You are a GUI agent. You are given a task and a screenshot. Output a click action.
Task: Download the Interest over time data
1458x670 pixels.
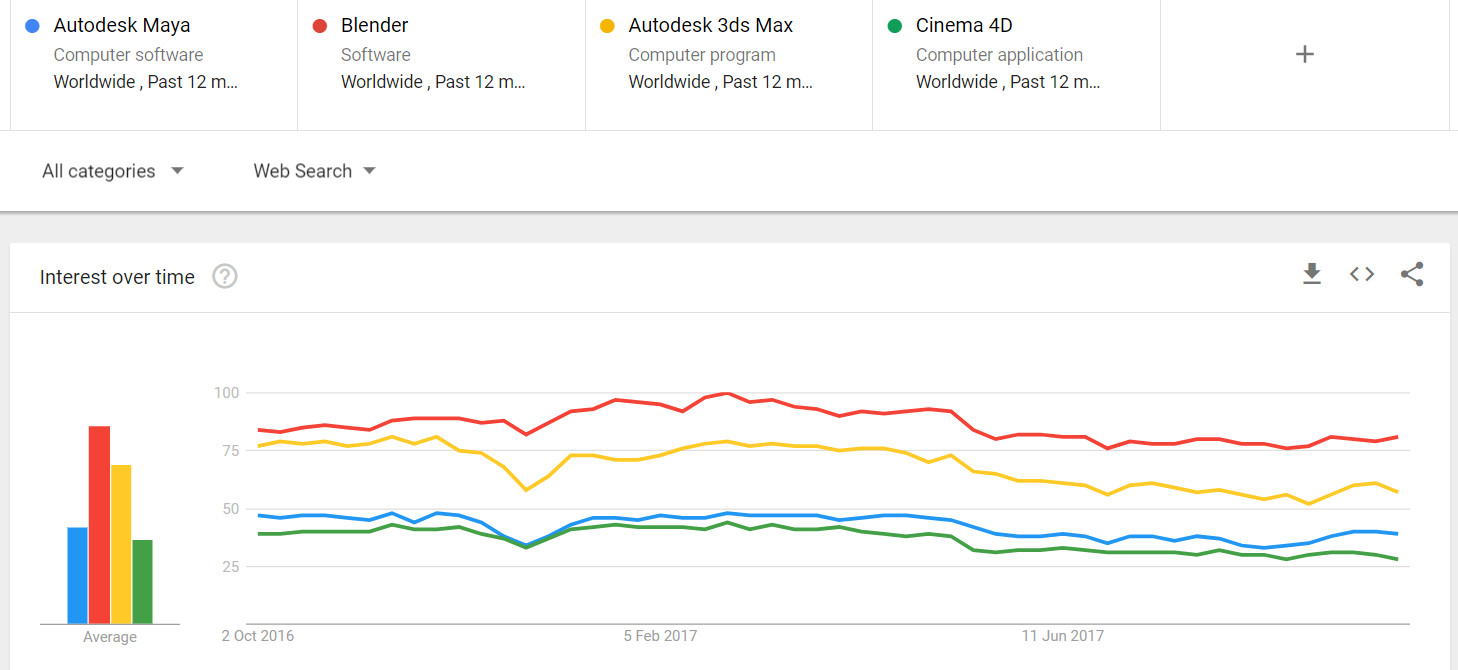pyautogui.click(x=1312, y=274)
